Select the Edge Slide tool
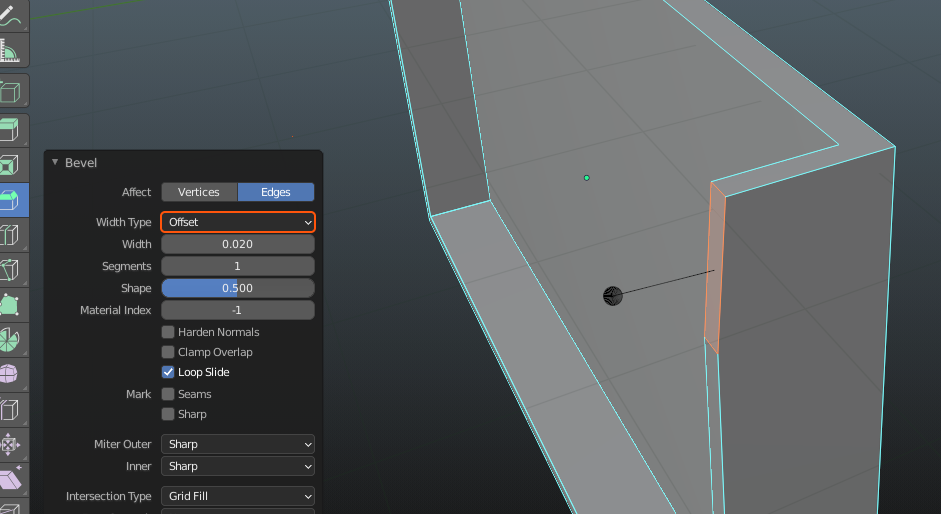 pos(11,410)
